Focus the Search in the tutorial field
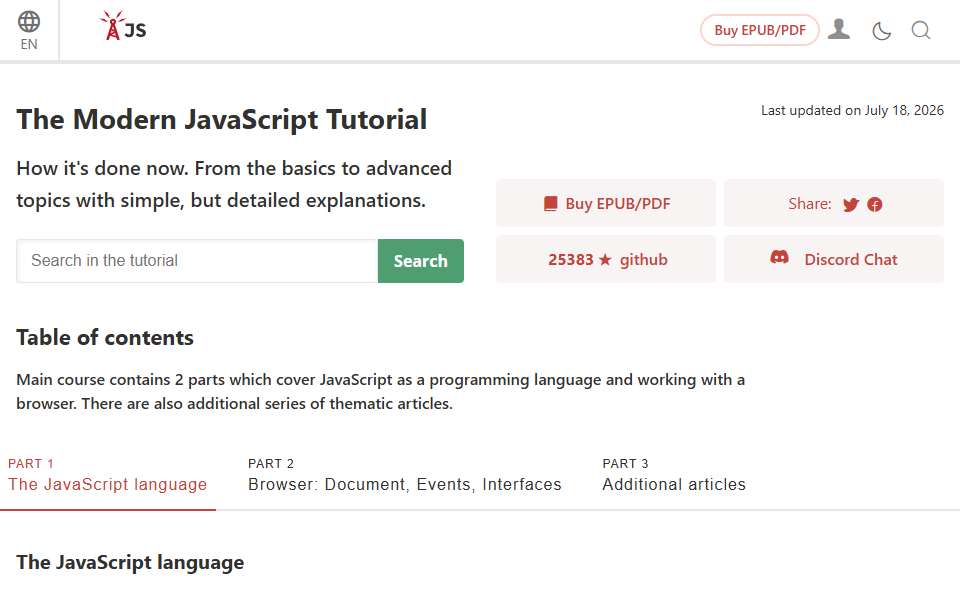This screenshot has width=960, height=600. coord(197,261)
